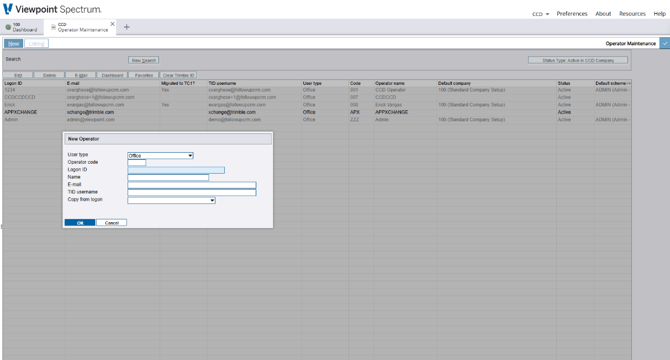Click the Dashboard button above the grid
This screenshot has width=670, height=360.
click(x=112, y=75)
